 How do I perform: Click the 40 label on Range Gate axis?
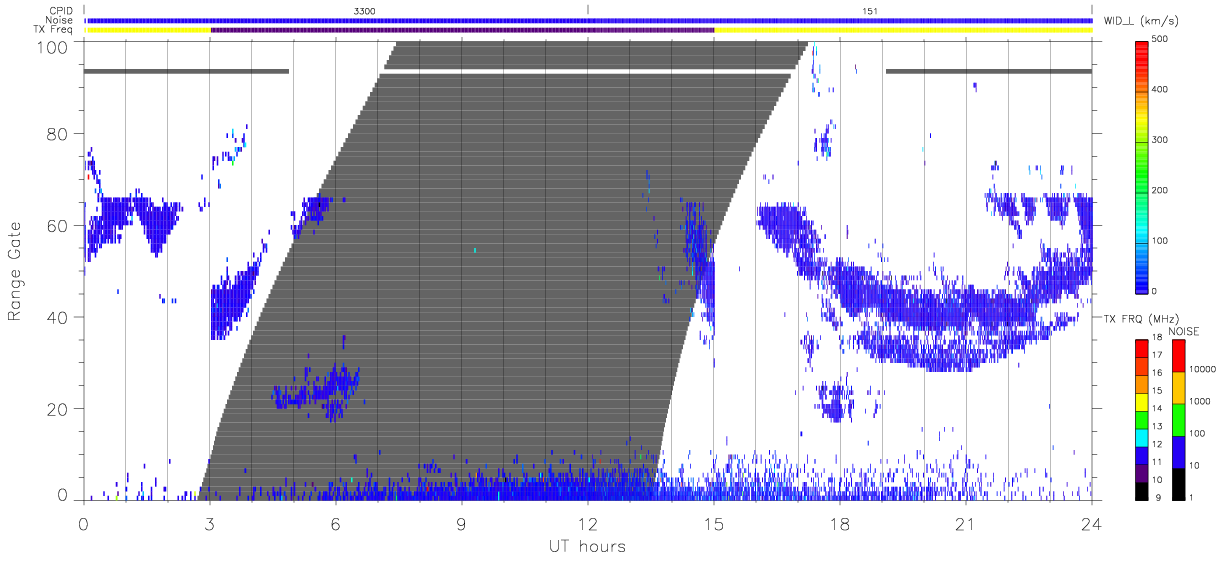tap(57, 317)
